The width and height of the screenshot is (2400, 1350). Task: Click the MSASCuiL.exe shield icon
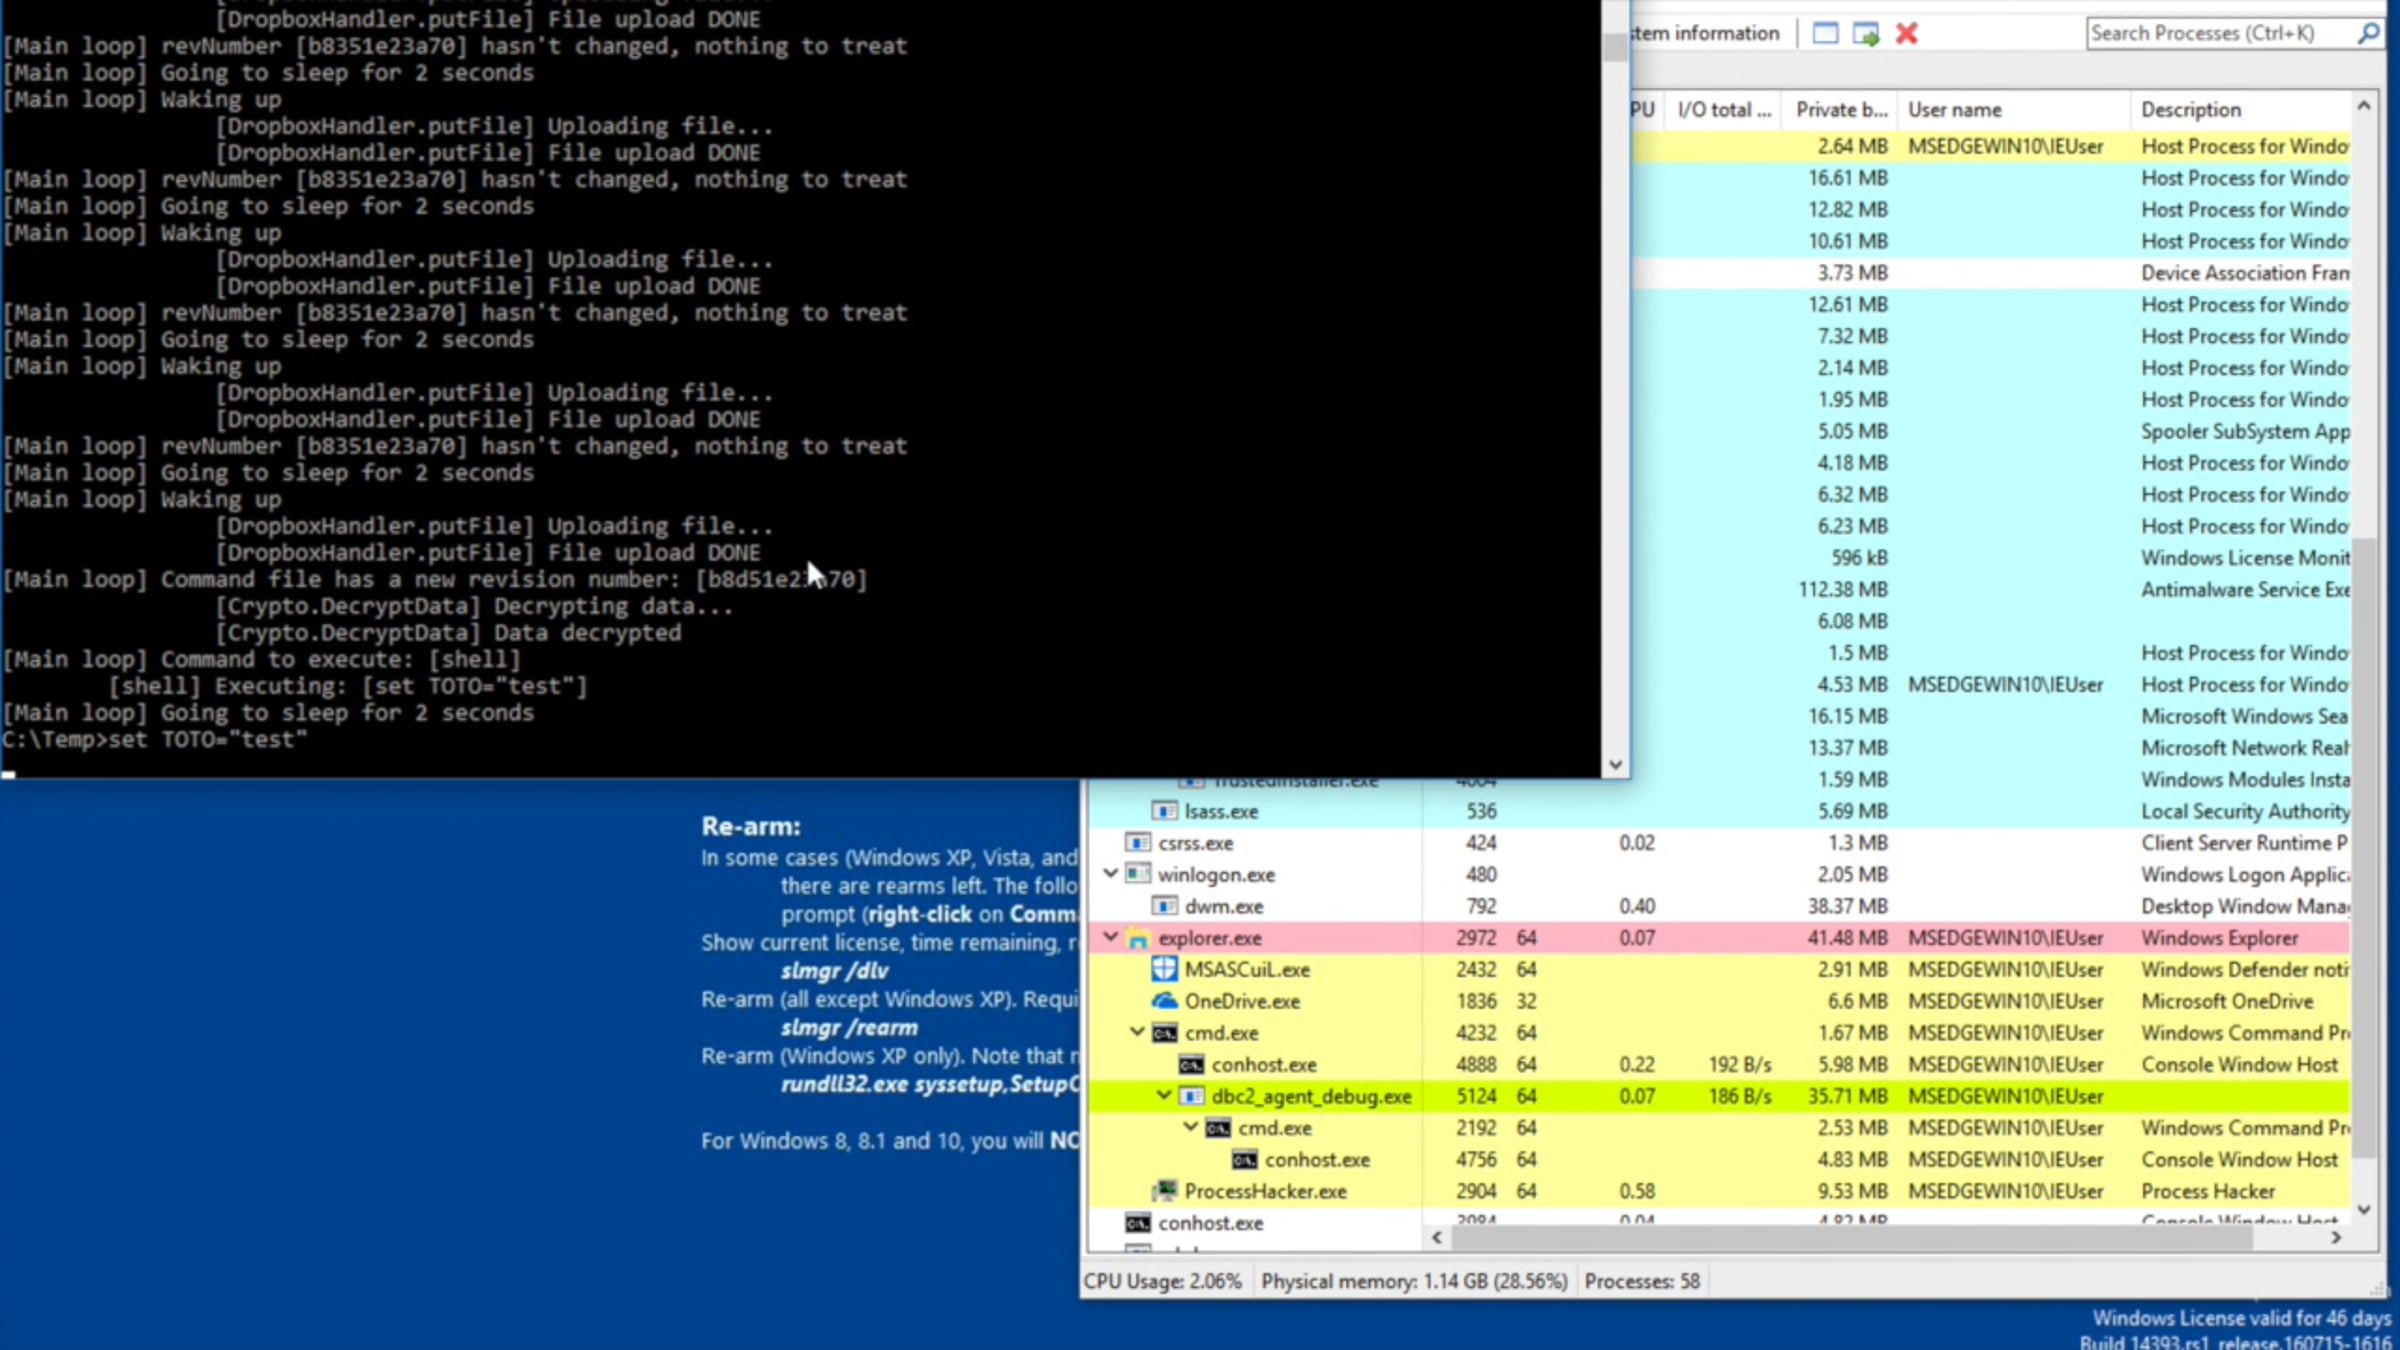coord(1164,969)
